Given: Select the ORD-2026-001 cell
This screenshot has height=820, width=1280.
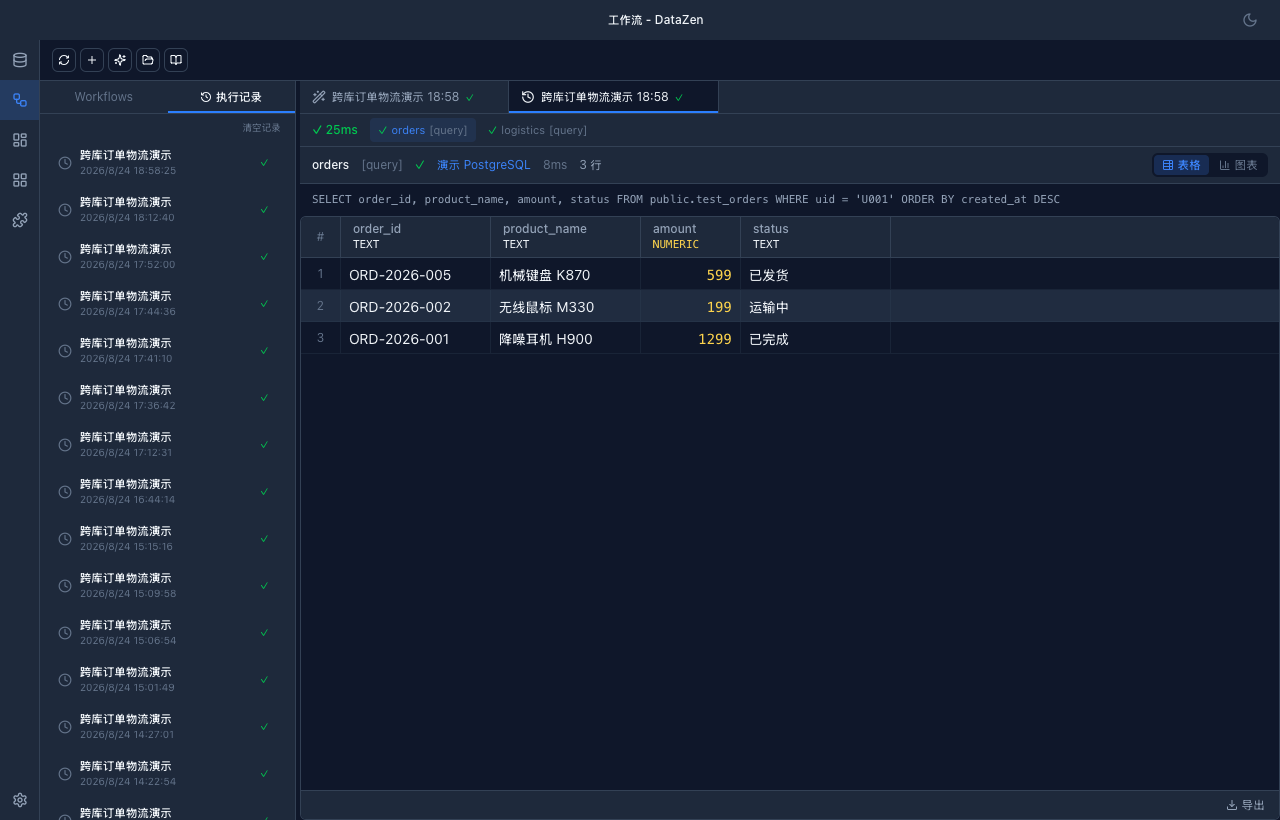Looking at the screenshot, I should [x=415, y=338].
